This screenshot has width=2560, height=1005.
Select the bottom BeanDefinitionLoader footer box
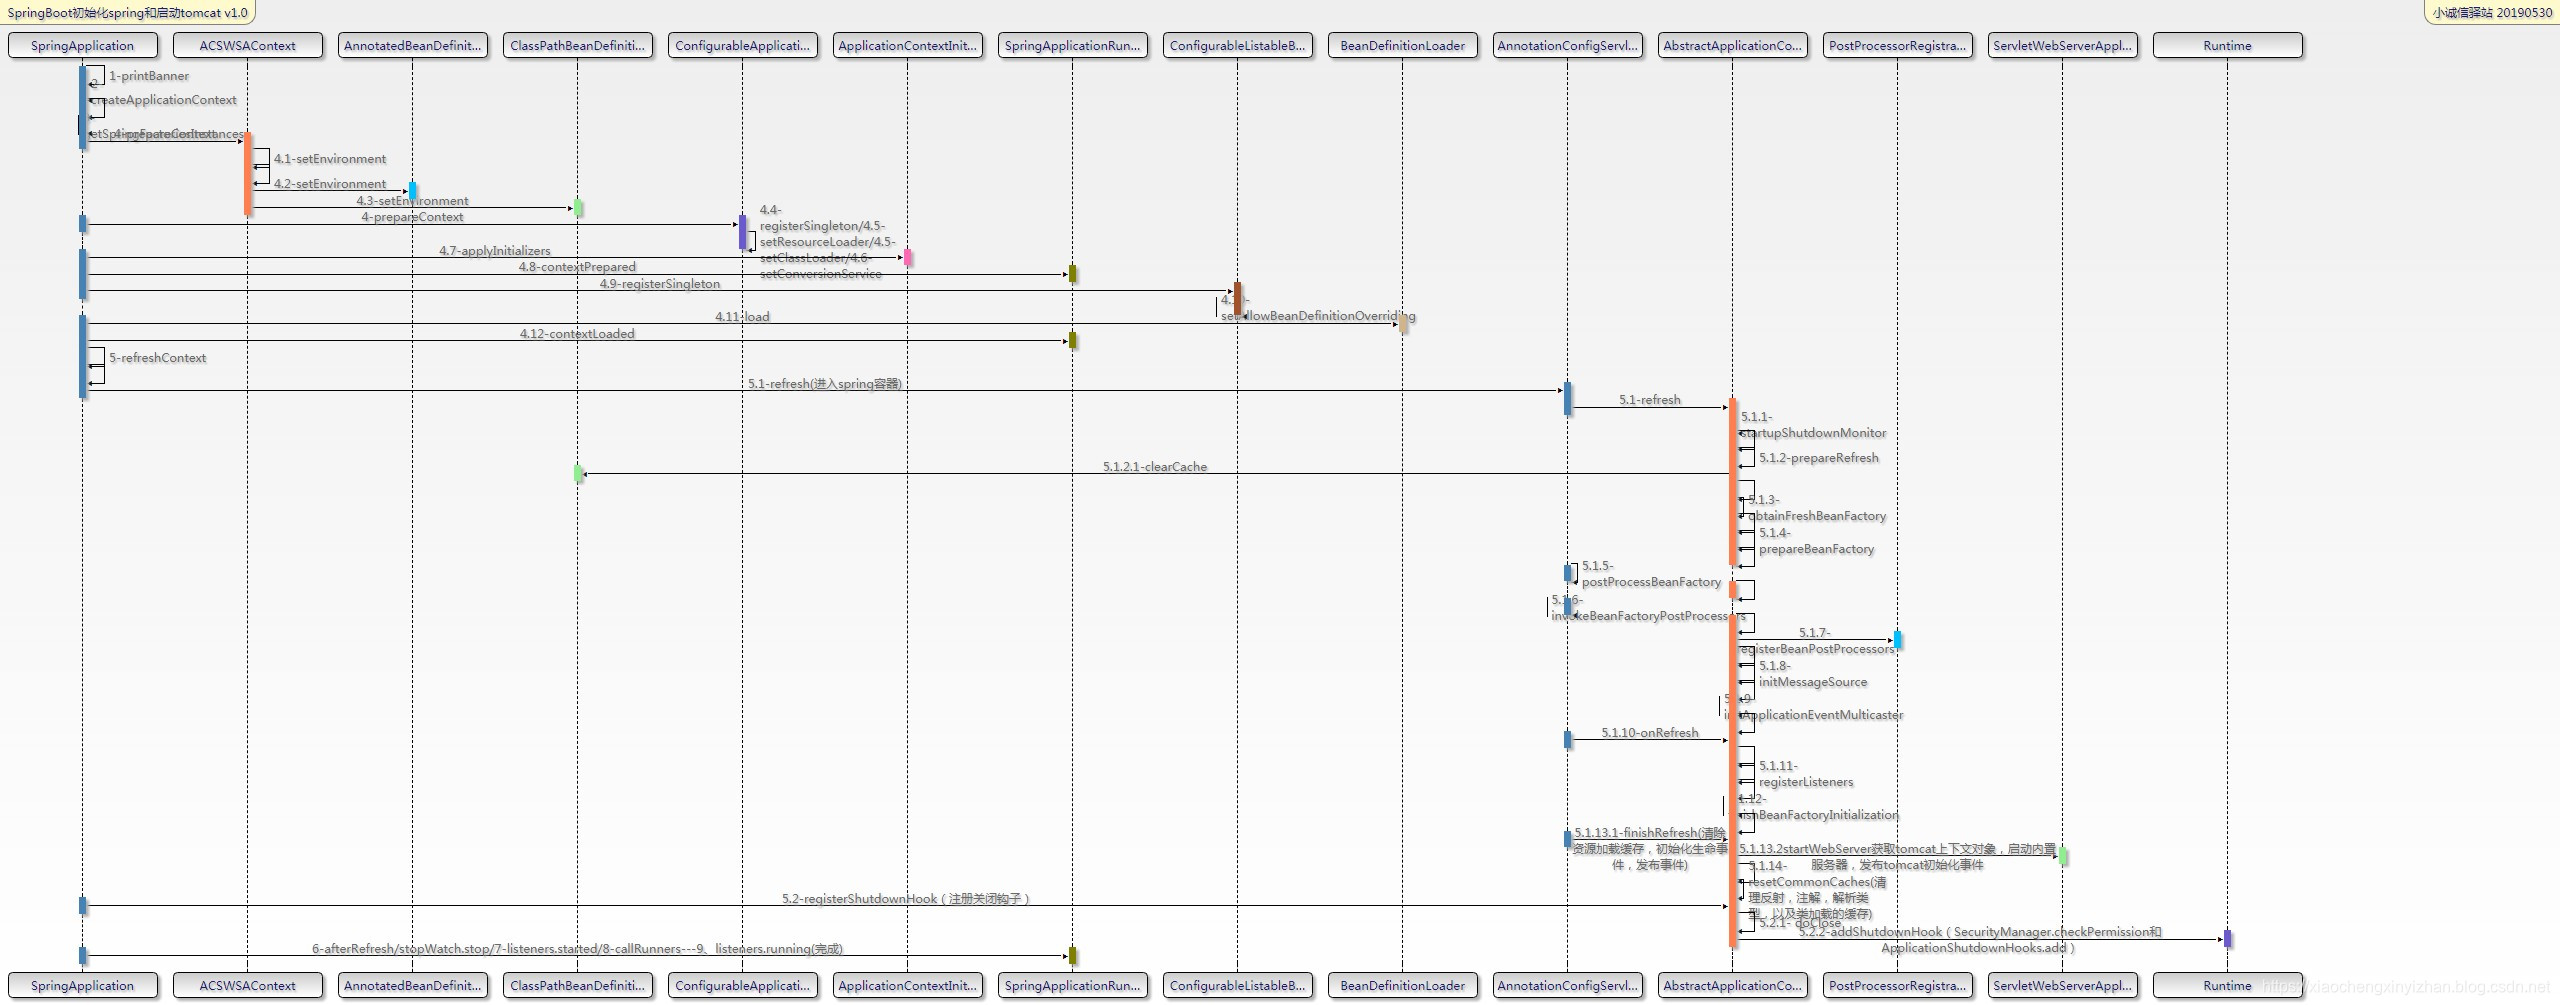click(1402, 986)
